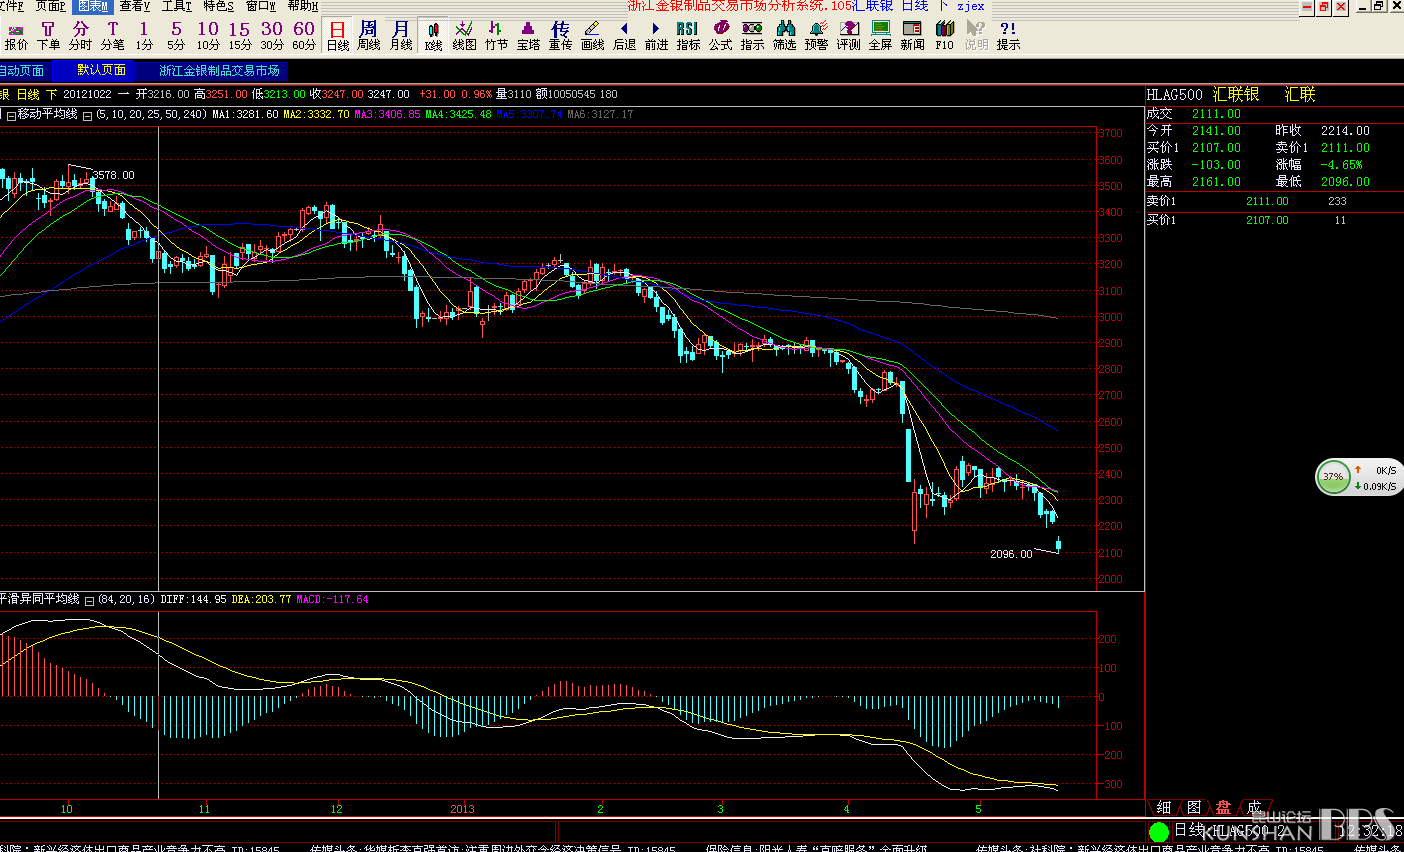Open the 新闻 news icon
The width and height of the screenshot is (1404, 852).
[x=913, y=36]
